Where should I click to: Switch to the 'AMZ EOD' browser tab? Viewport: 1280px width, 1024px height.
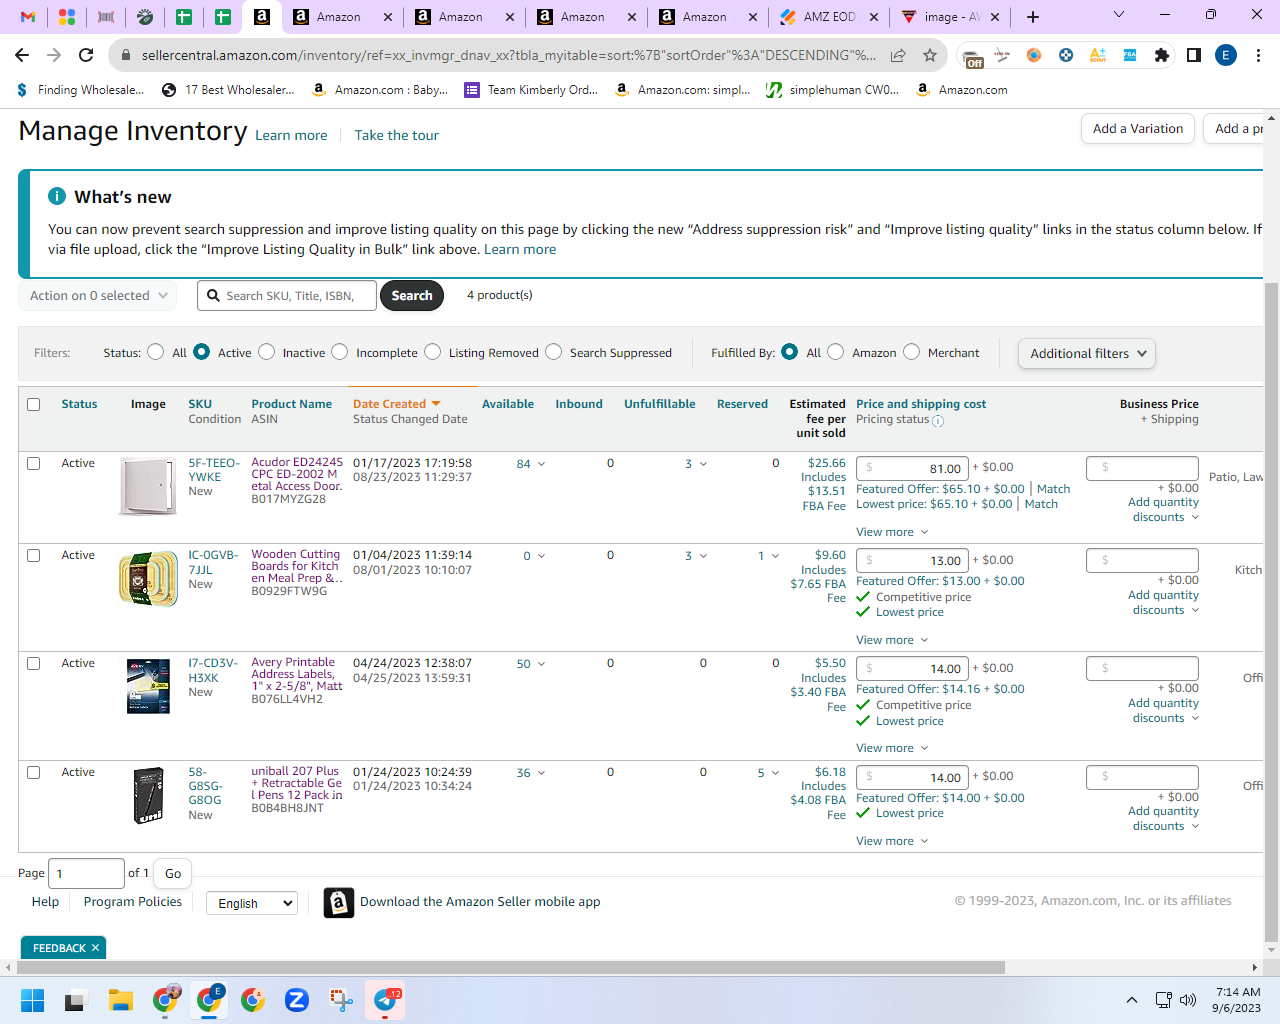829,17
